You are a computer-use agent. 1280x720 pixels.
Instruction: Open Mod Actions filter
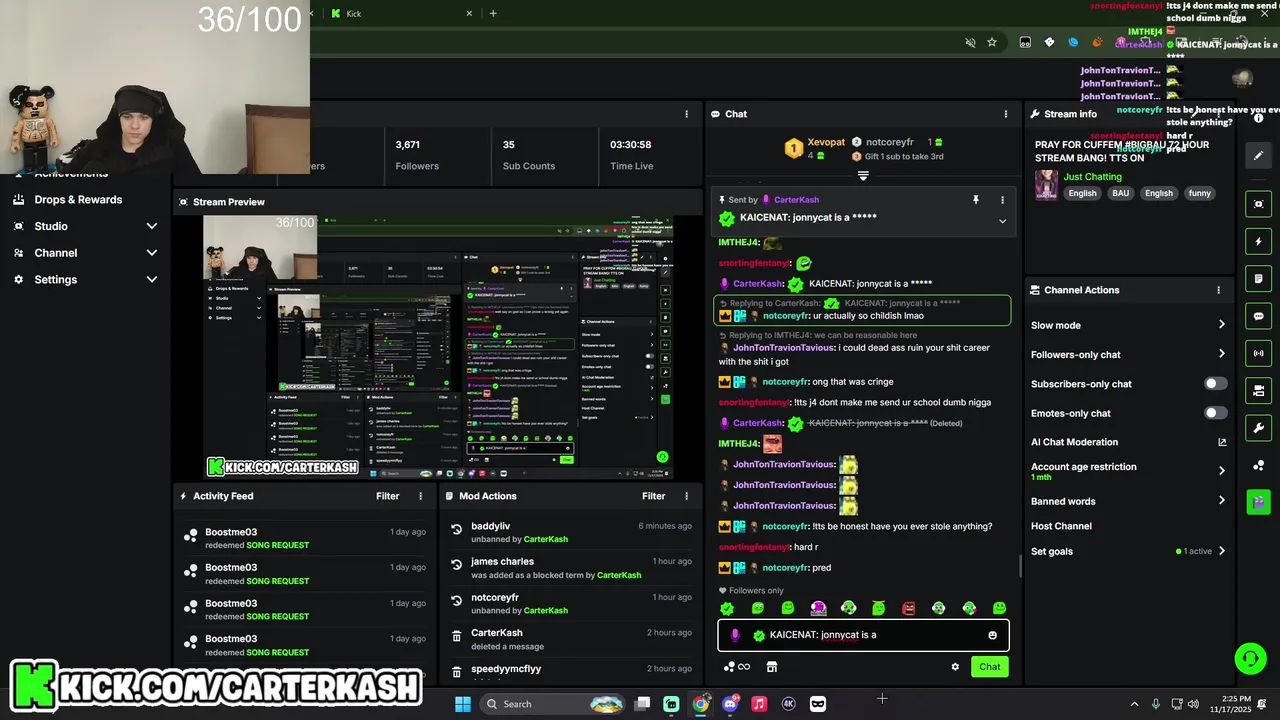(654, 496)
